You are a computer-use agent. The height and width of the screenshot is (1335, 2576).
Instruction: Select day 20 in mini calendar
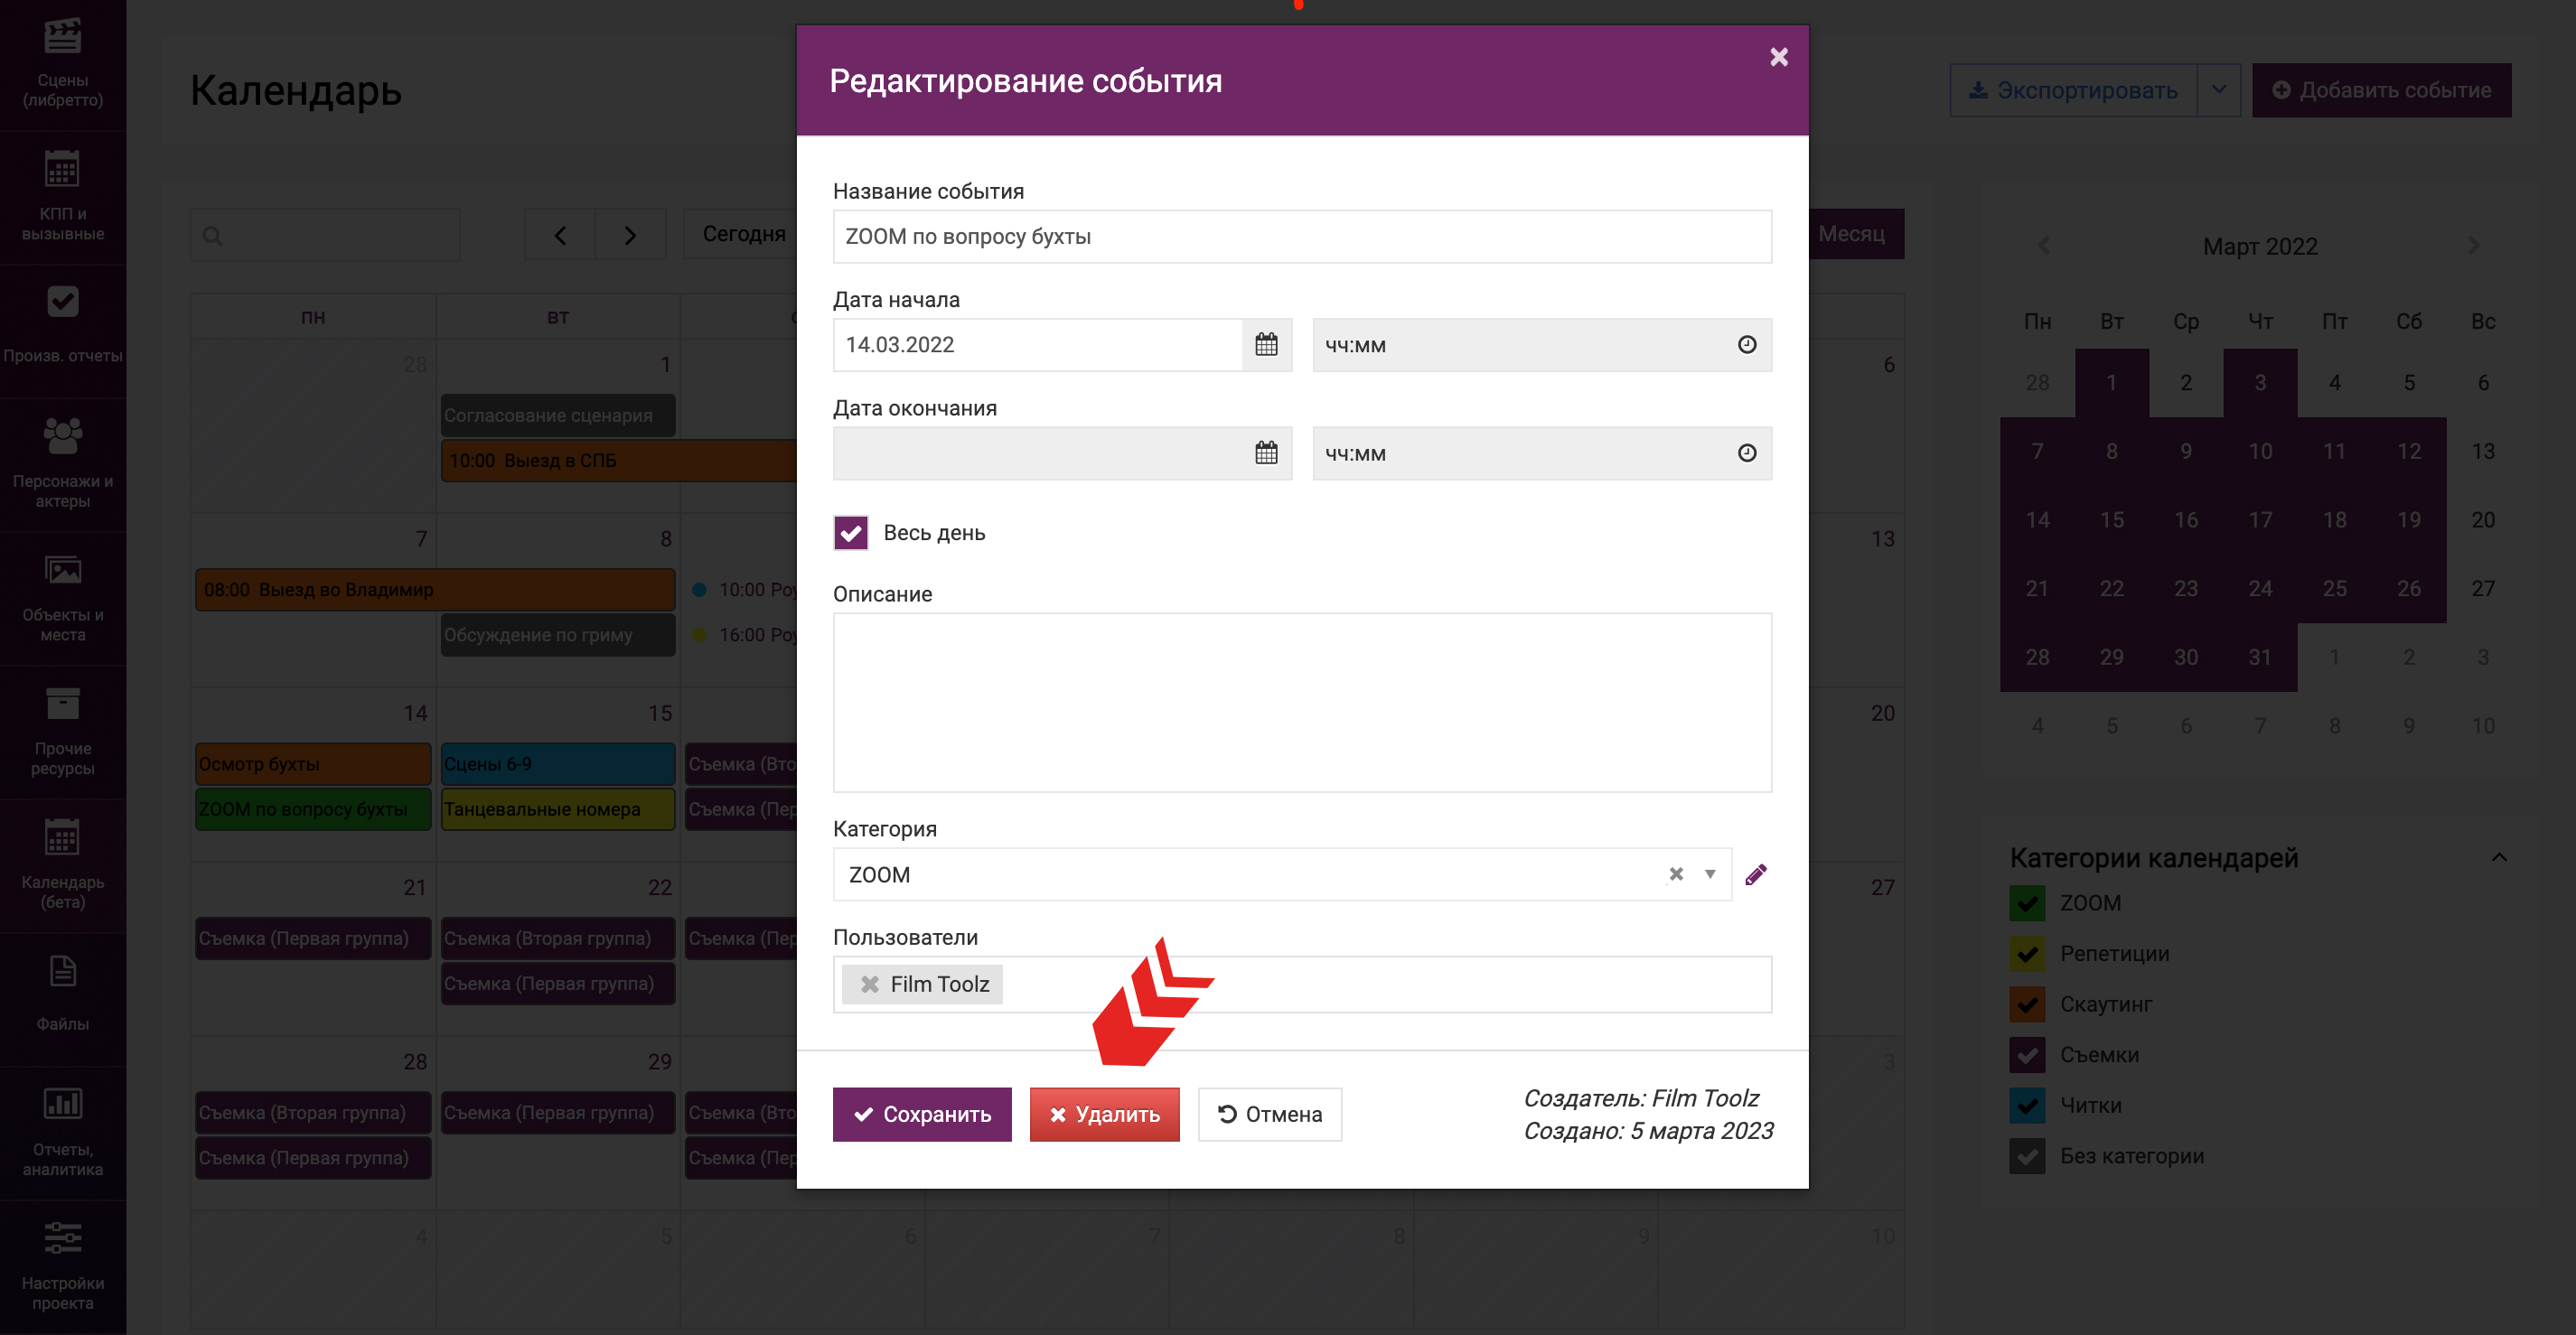tap(2482, 520)
